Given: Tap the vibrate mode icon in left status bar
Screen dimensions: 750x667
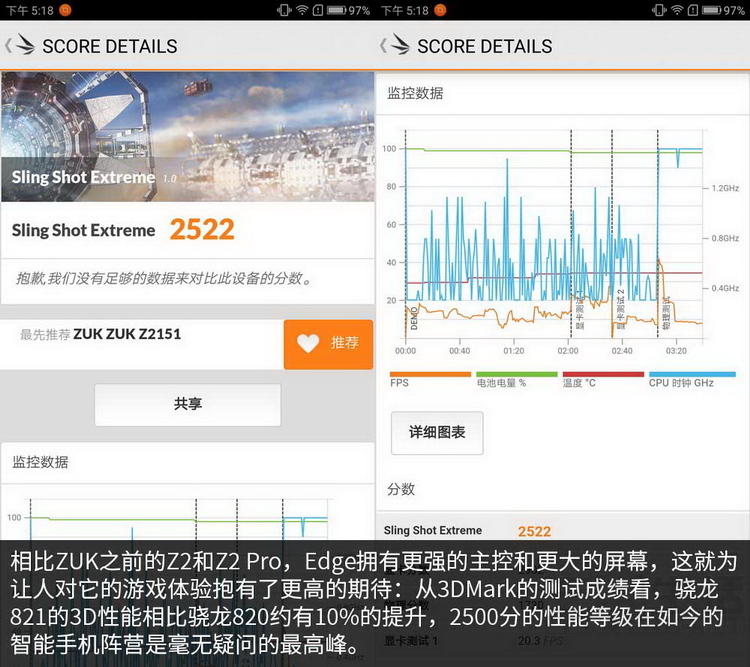Looking at the screenshot, I should (284, 10).
